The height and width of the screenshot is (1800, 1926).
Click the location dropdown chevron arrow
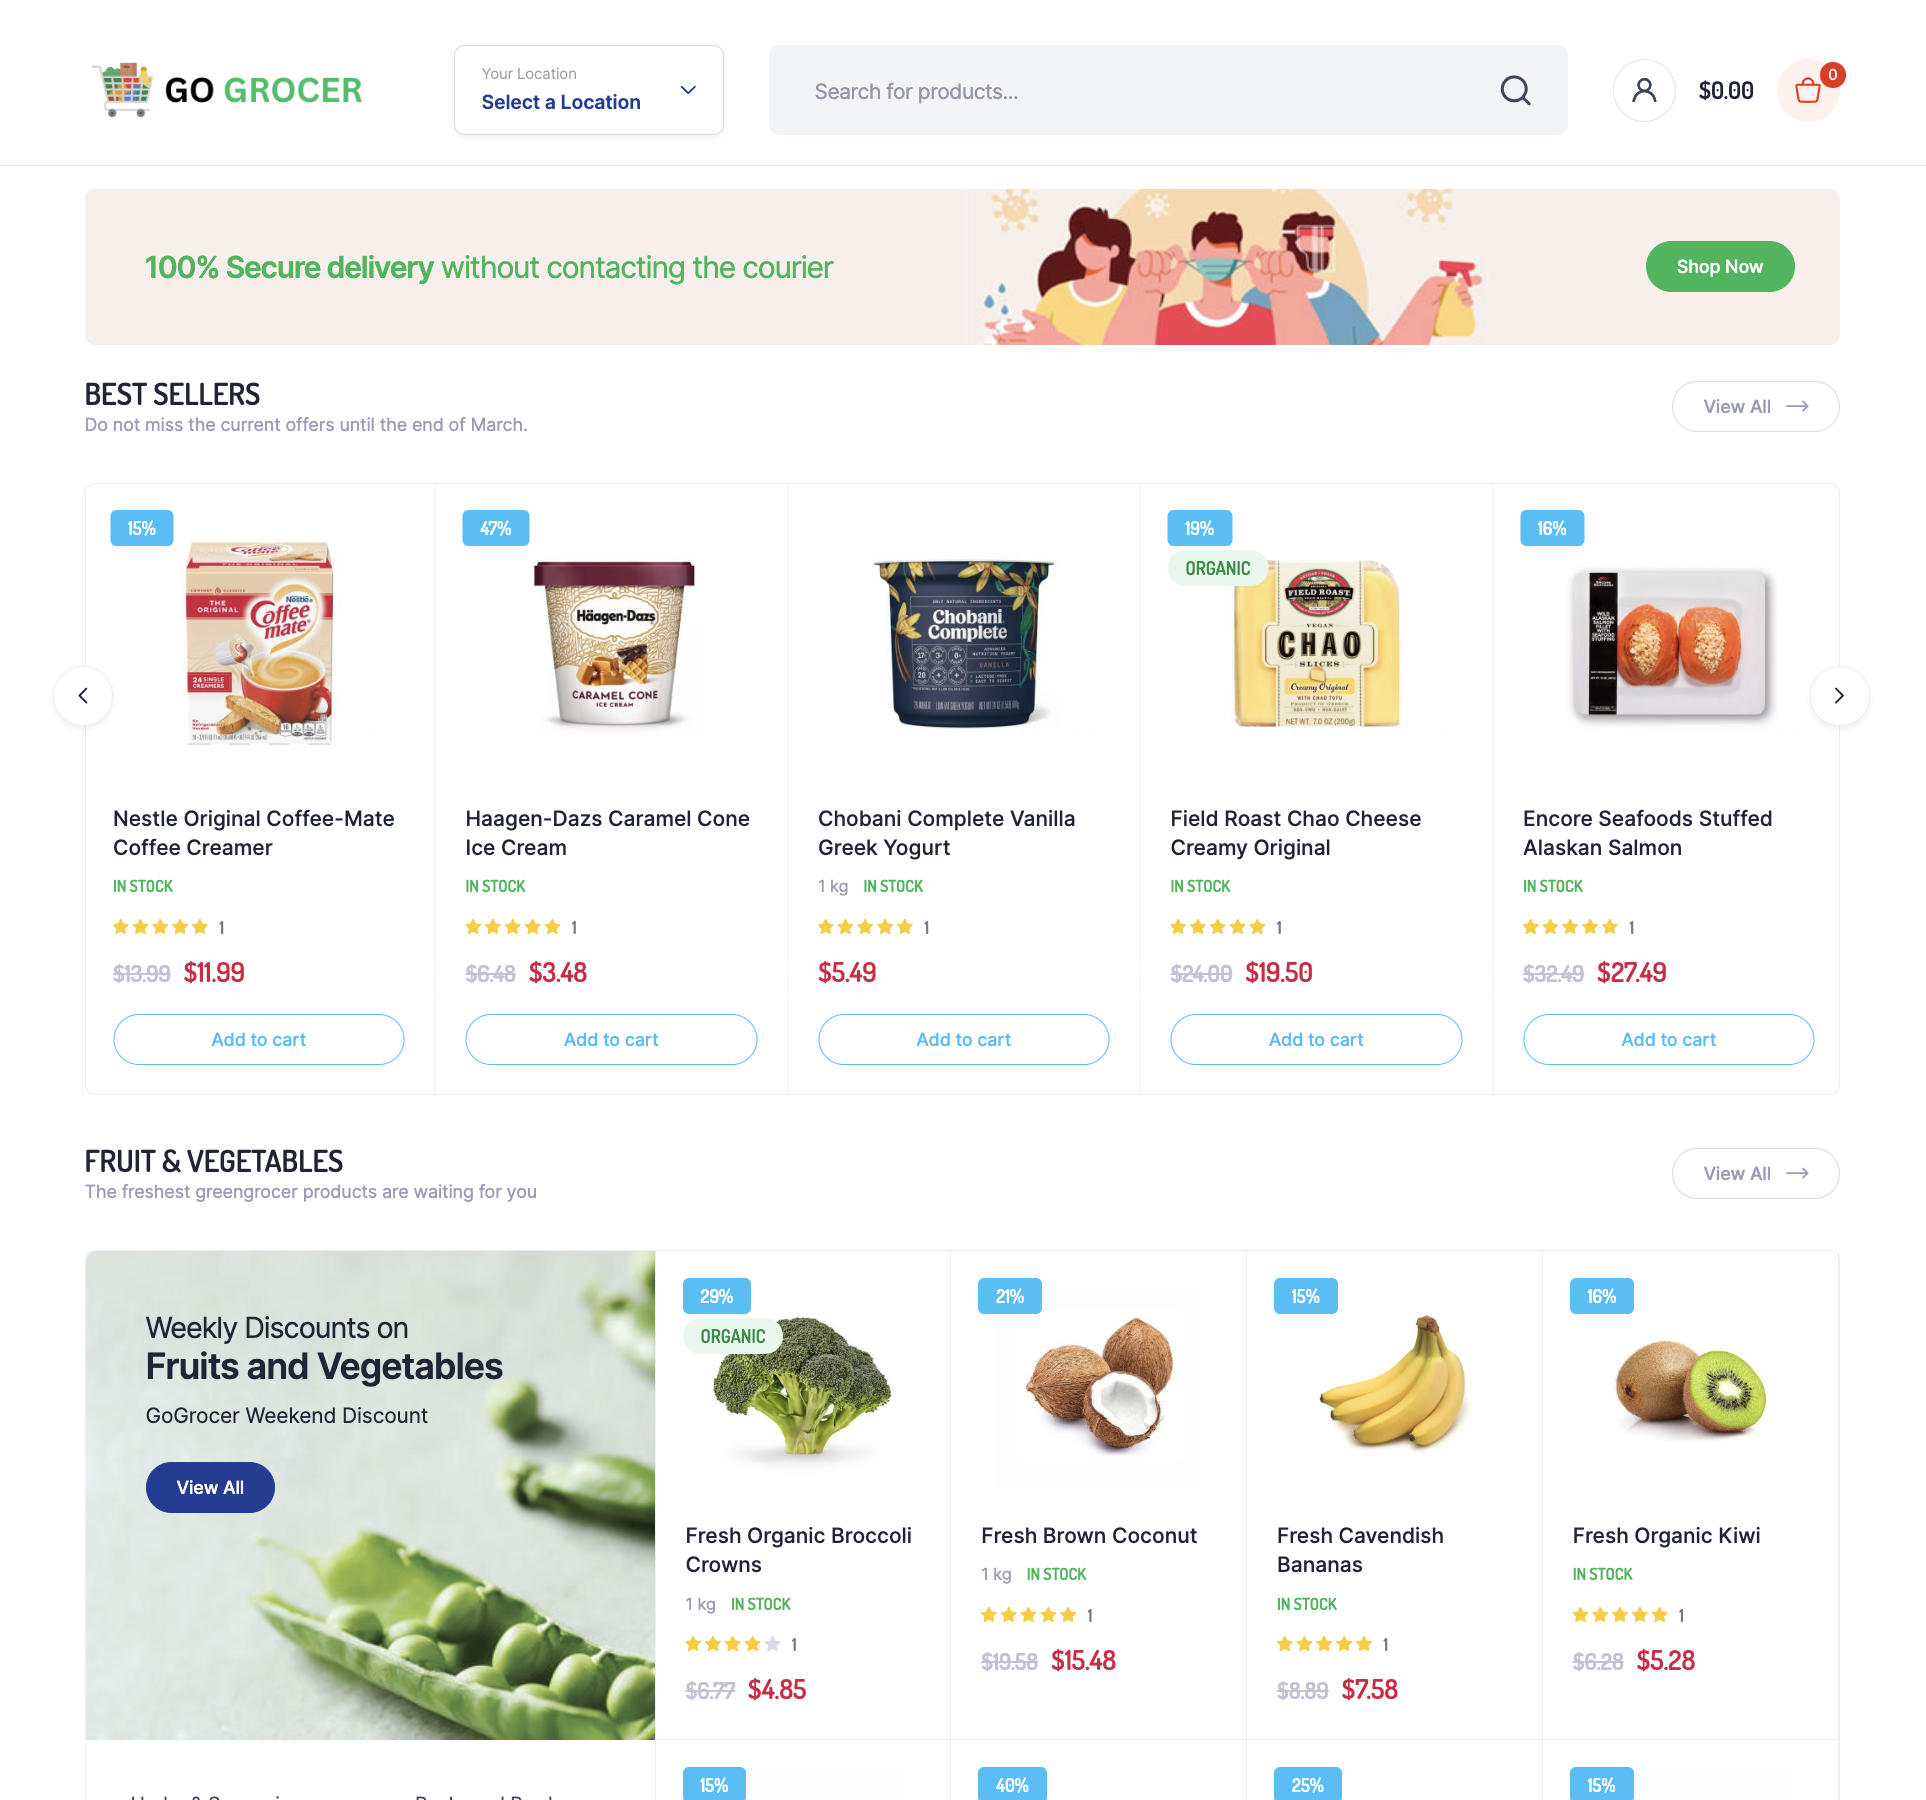[x=688, y=90]
